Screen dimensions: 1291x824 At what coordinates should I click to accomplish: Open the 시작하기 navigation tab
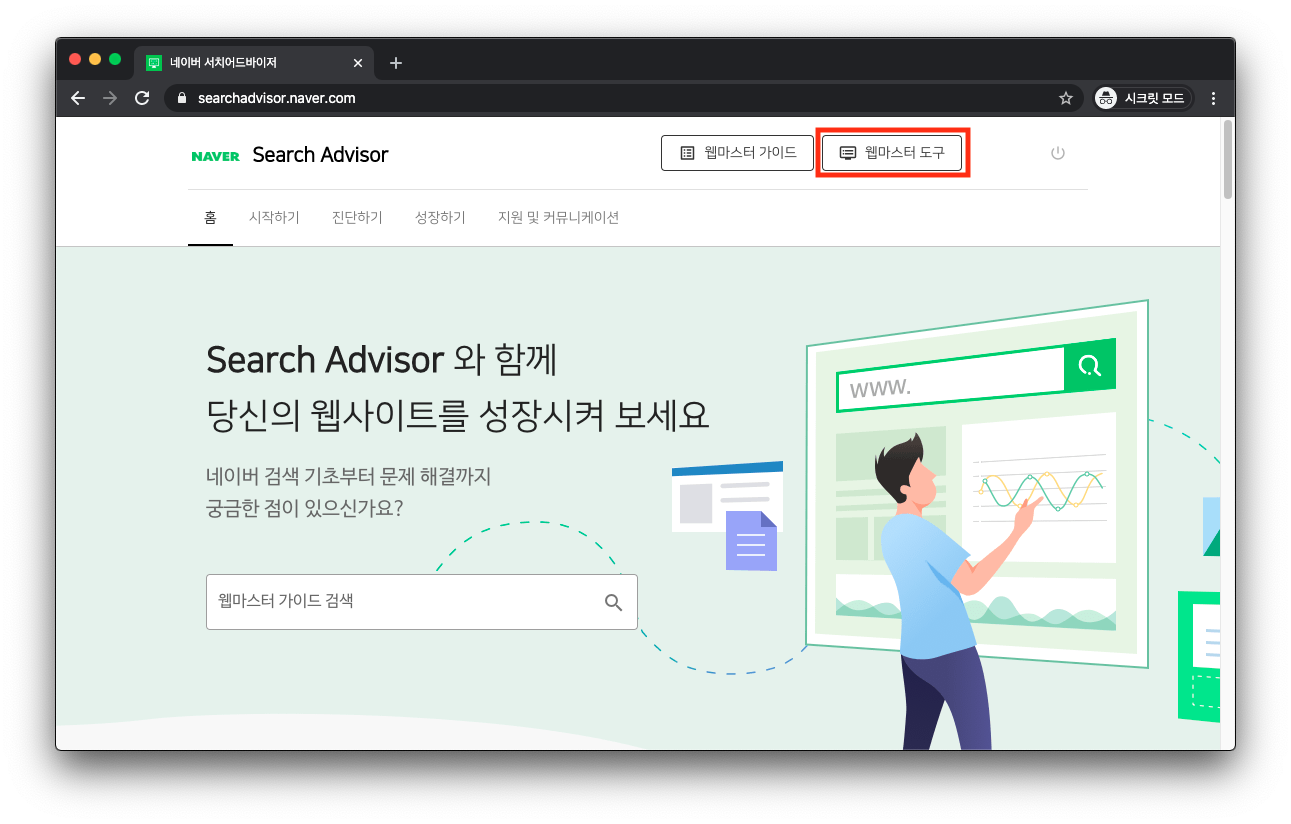click(274, 217)
